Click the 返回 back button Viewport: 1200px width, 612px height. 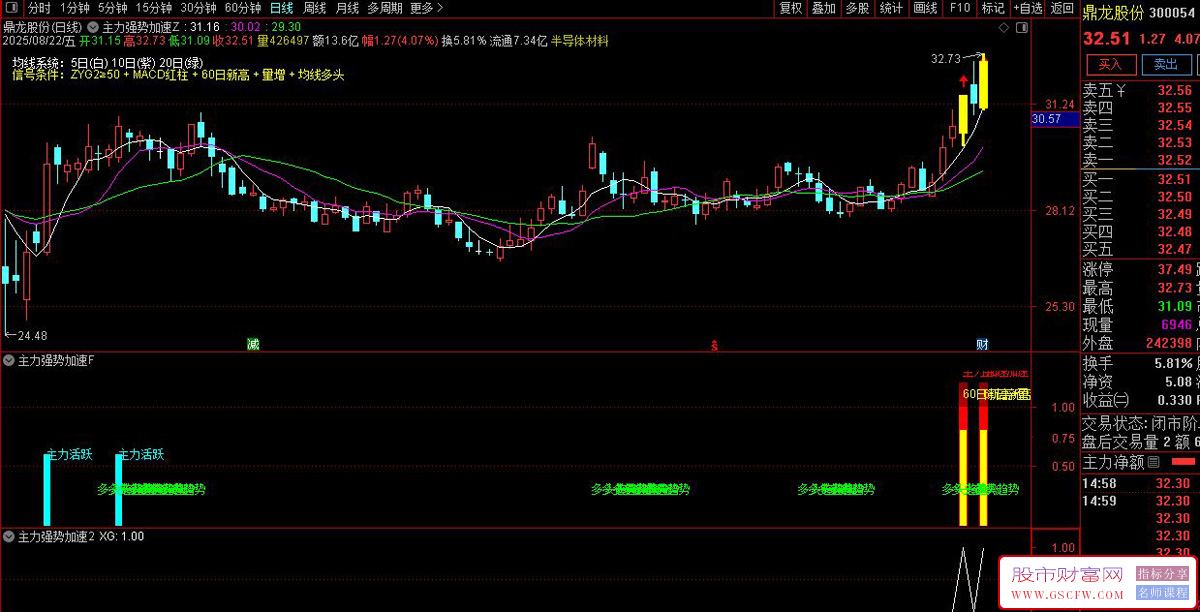pyautogui.click(x=1061, y=8)
